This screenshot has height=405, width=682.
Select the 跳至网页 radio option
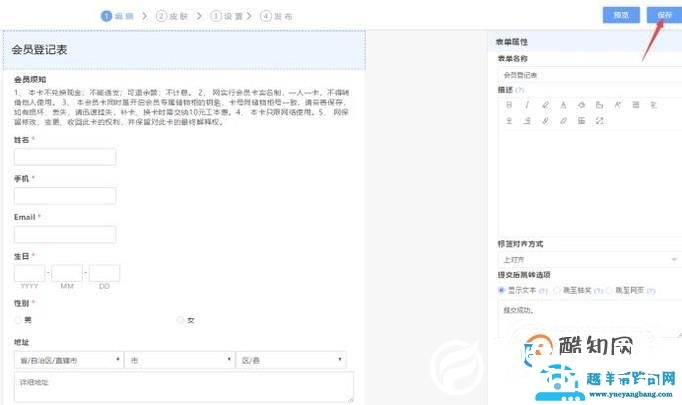coord(609,290)
